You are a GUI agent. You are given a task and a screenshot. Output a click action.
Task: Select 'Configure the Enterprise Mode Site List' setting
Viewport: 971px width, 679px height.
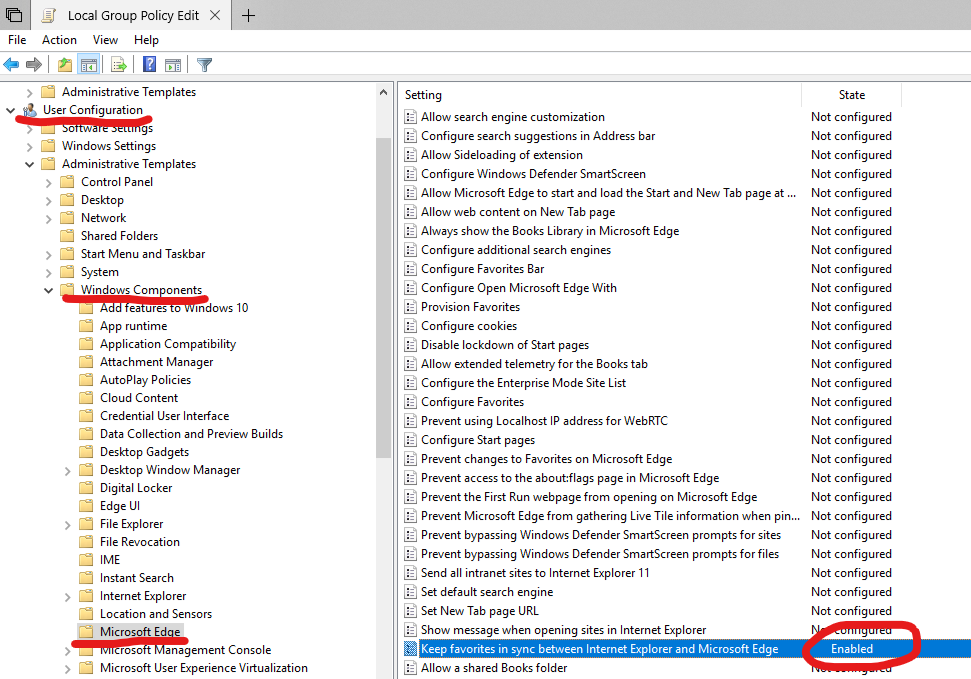pos(523,383)
